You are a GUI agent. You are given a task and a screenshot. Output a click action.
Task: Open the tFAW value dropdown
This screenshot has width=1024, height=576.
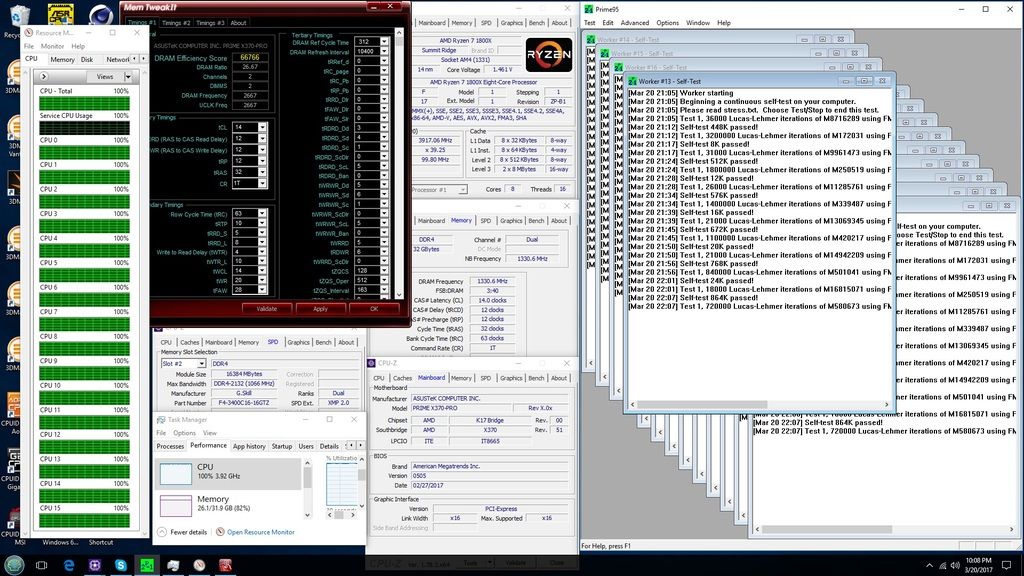pyautogui.click(x=262, y=289)
